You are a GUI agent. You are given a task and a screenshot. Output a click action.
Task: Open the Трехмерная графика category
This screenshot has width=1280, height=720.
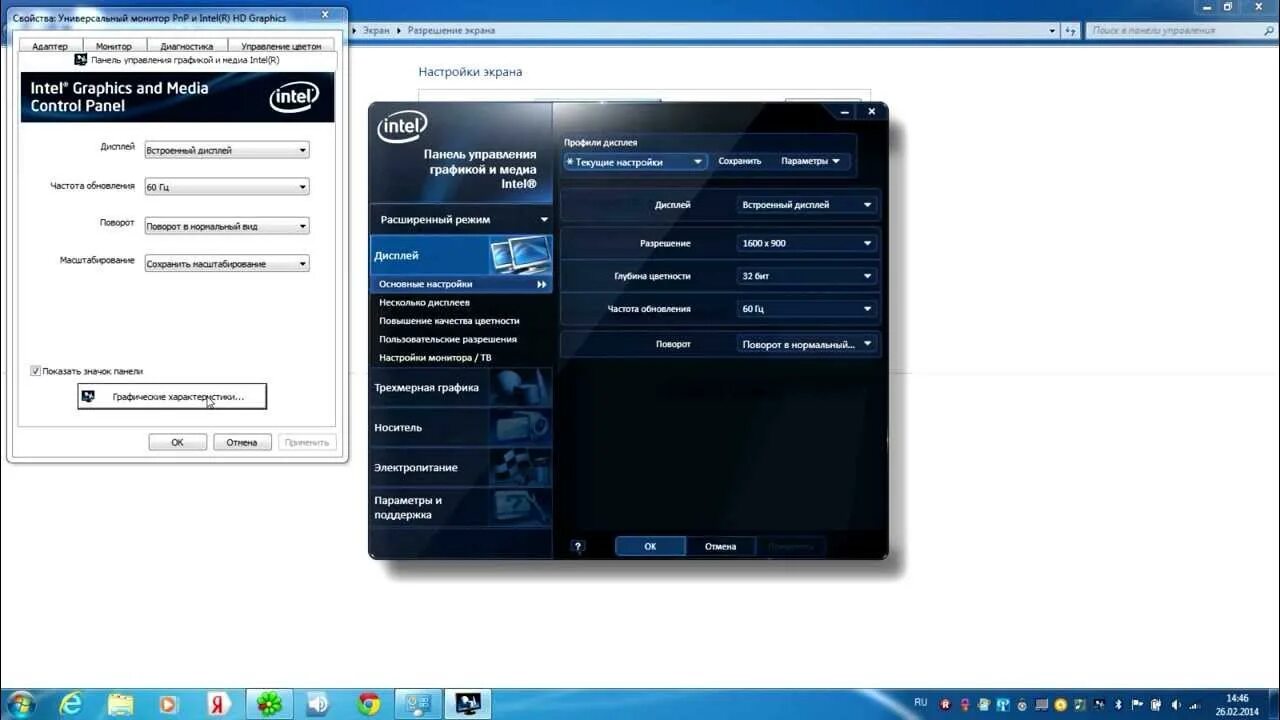pos(461,387)
